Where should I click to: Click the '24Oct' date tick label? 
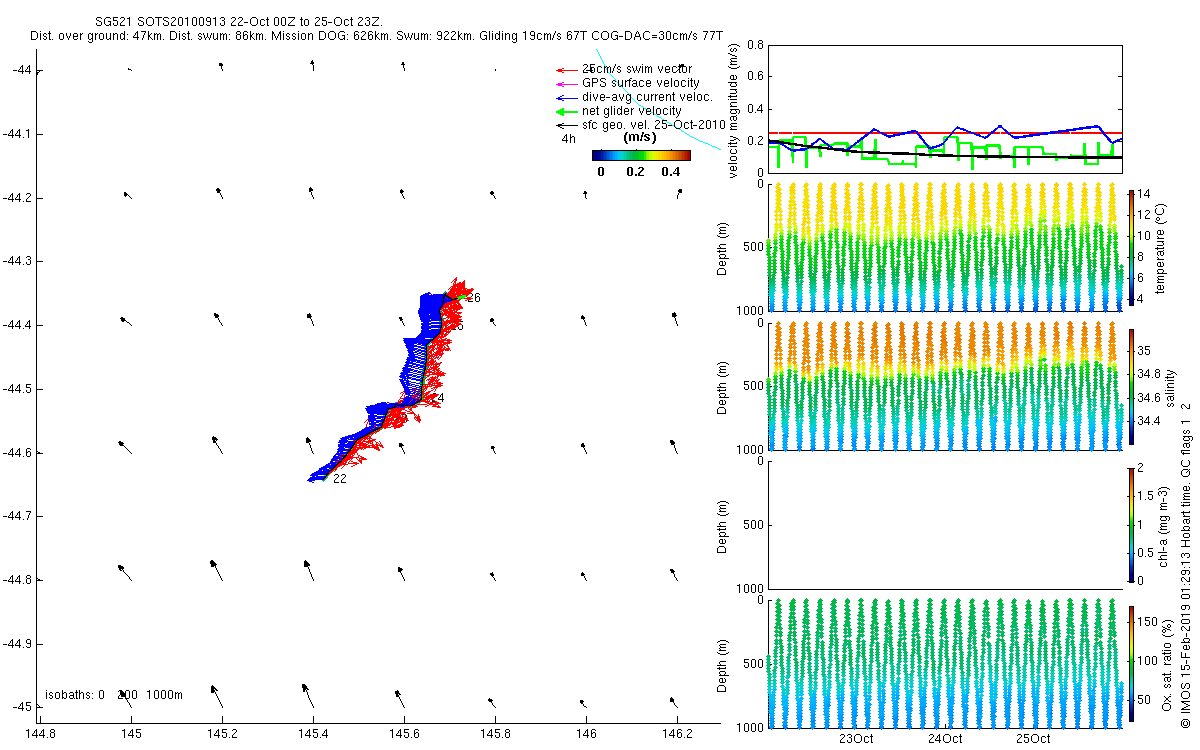(945, 739)
